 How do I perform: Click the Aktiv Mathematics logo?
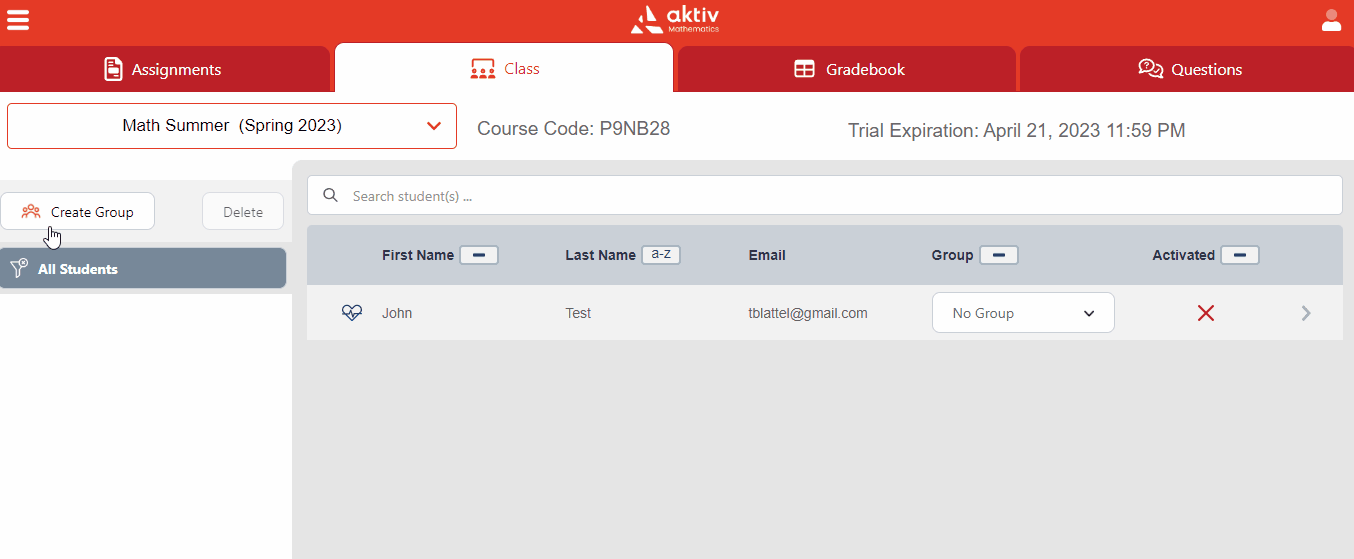point(675,19)
